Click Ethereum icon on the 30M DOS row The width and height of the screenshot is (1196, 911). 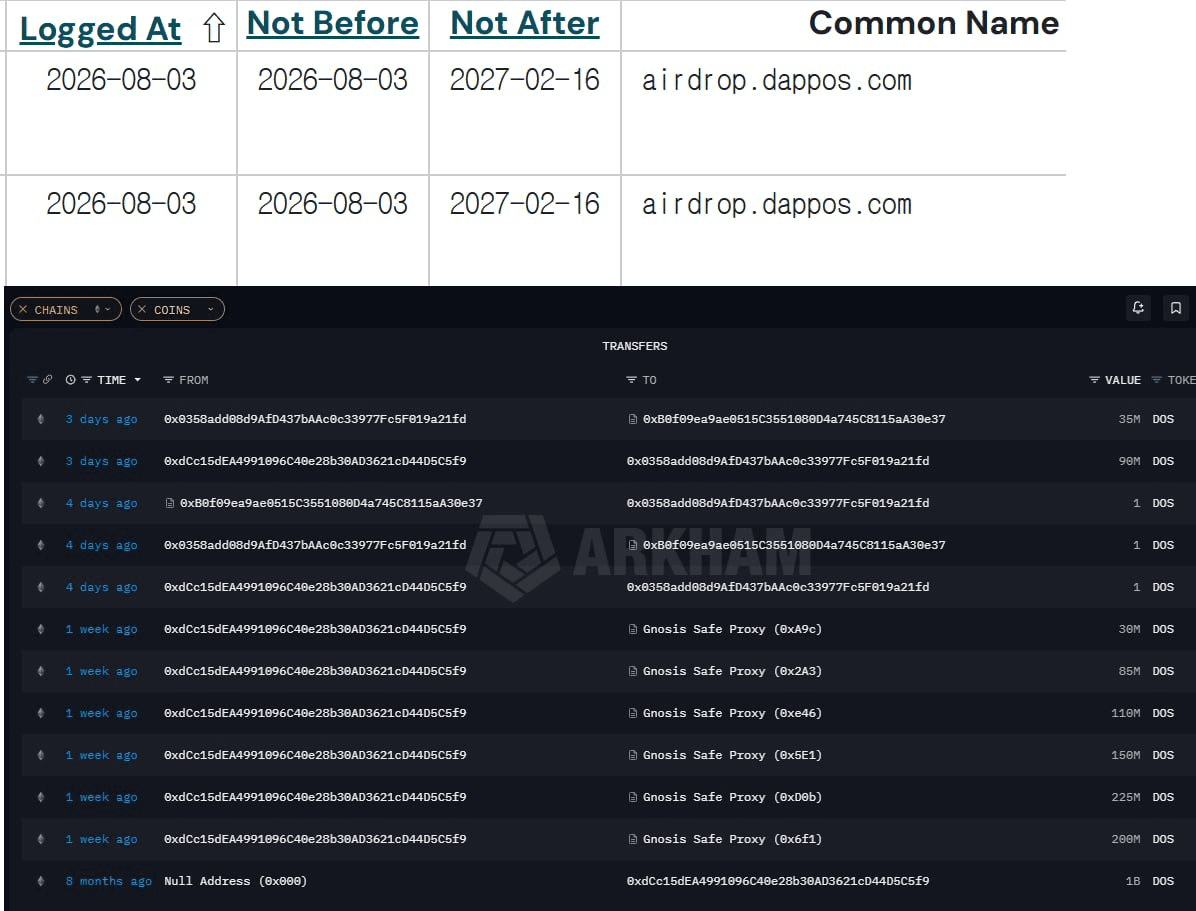click(x=40, y=629)
